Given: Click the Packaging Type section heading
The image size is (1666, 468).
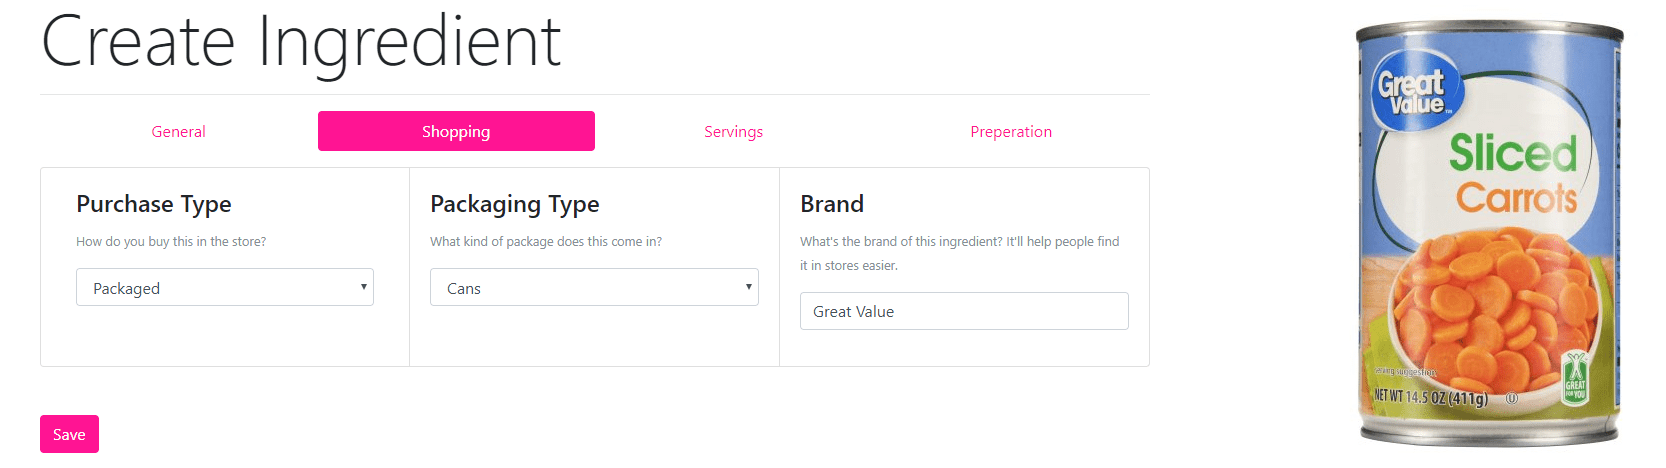Looking at the screenshot, I should point(515,204).
